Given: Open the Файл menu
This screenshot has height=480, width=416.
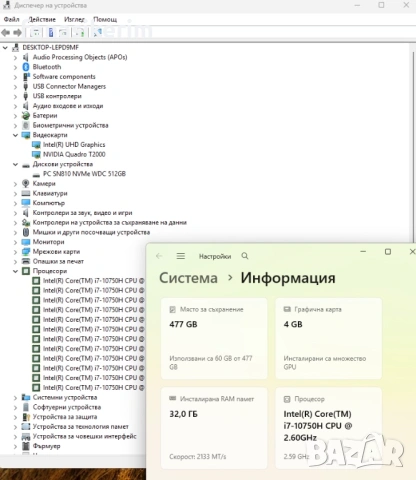Looking at the screenshot, I should [11, 19].
